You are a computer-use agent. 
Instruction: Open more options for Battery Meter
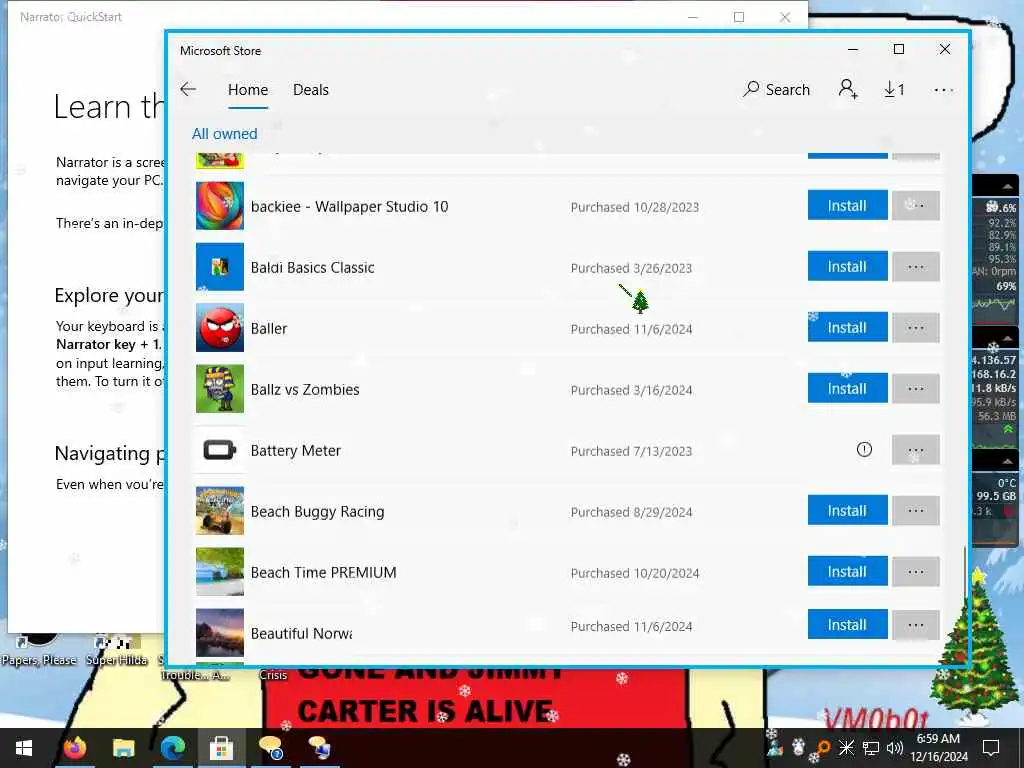click(916, 450)
